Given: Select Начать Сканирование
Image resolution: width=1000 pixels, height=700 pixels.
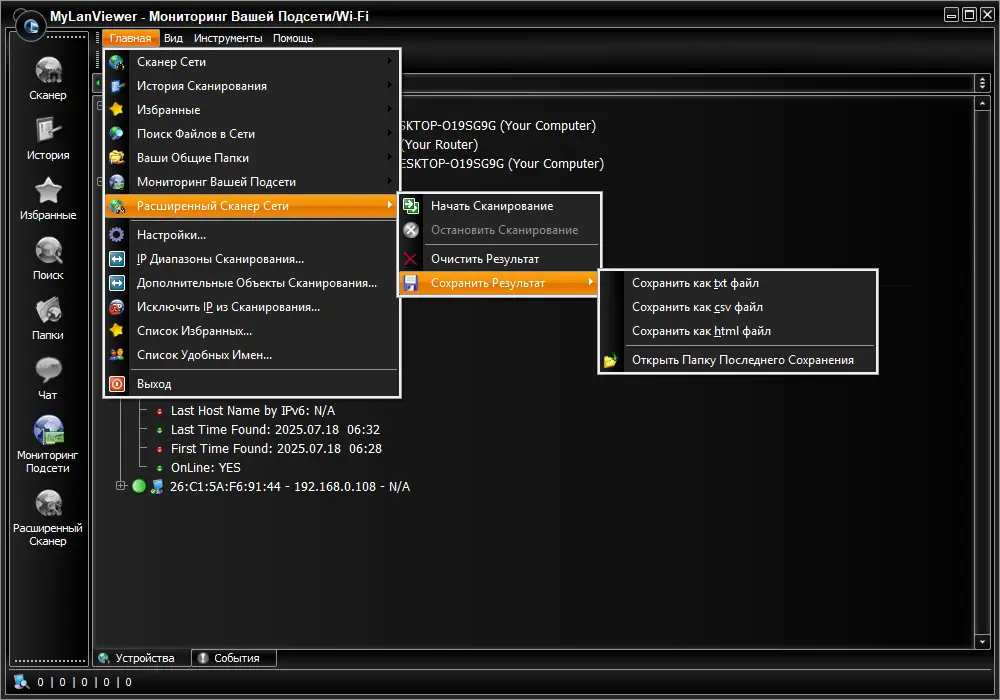Looking at the screenshot, I should tap(499, 206).
